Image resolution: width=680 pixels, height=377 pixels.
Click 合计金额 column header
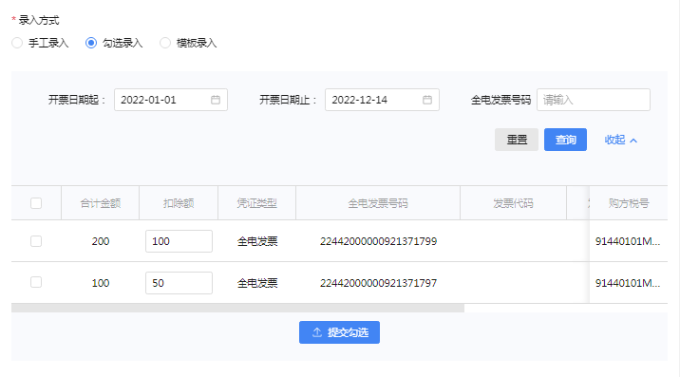pyautogui.click(x=100, y=203)
